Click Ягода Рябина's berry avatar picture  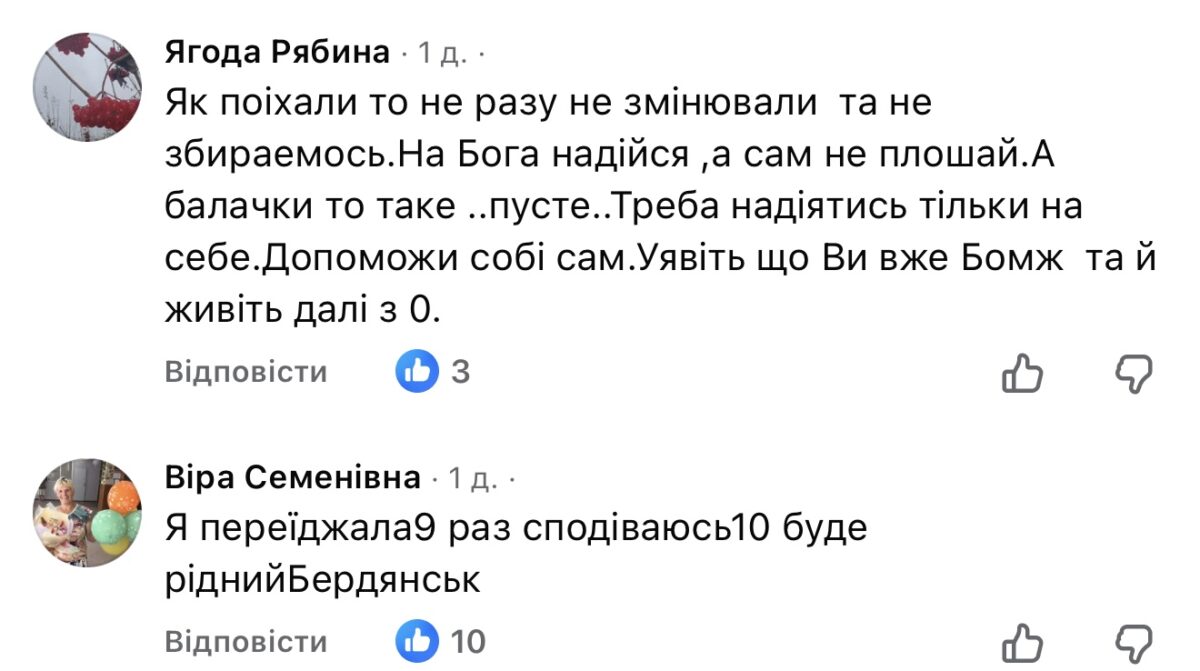click(87, 86)
